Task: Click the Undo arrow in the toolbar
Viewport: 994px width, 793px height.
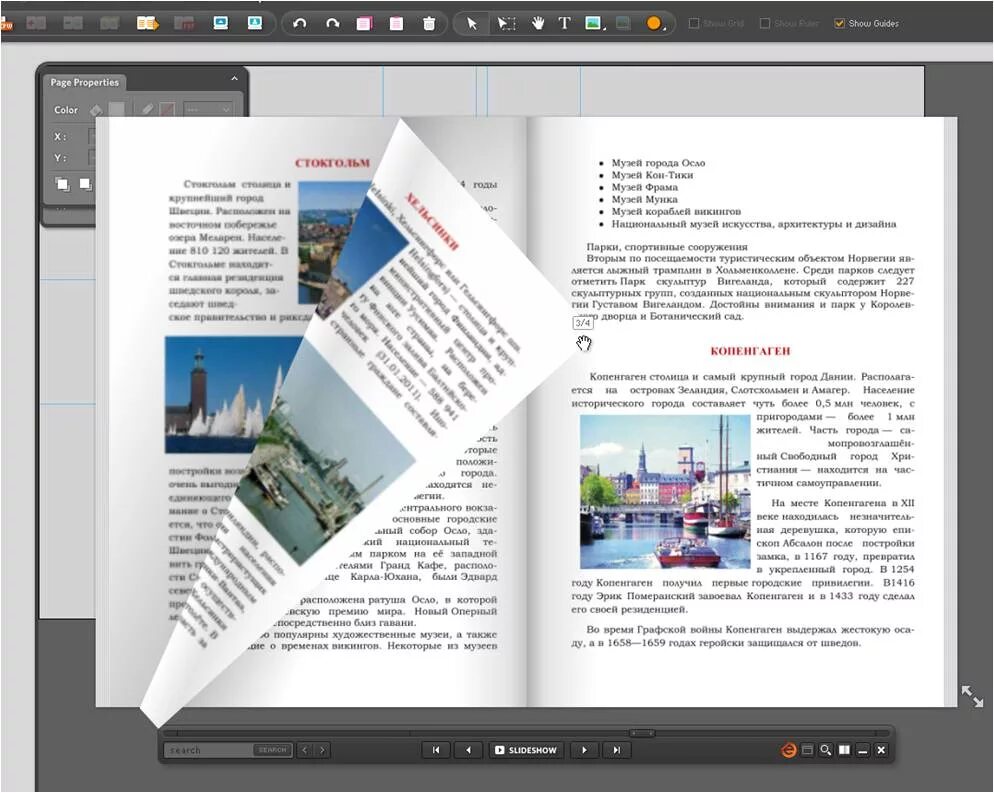Action: pos(300,23)
